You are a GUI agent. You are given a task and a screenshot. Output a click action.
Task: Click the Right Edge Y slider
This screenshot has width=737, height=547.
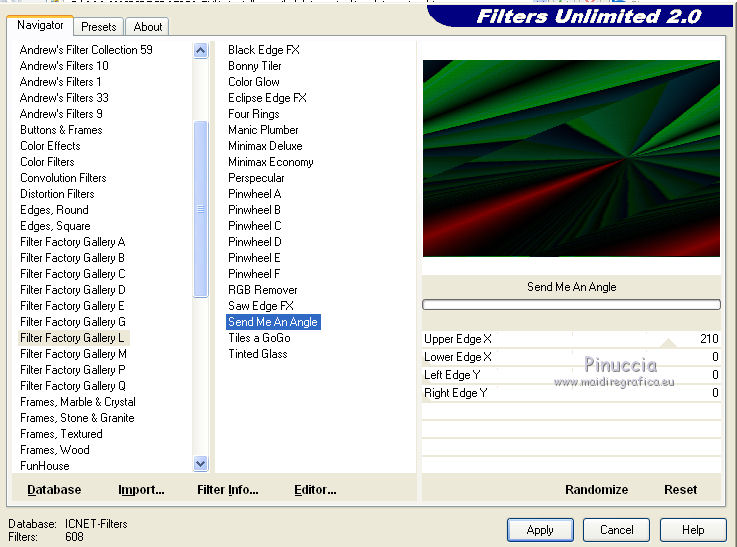(571, 392)
